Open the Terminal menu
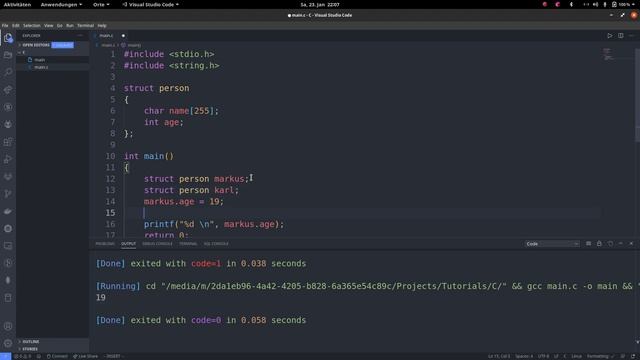The height and width of the screenshot is (360, 640). [85, 25]
